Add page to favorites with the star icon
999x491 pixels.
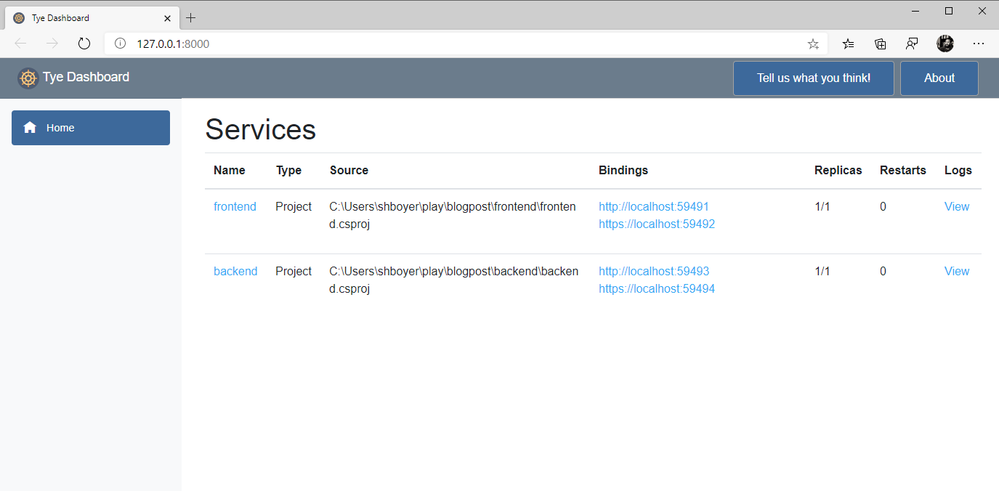[813, 44]
